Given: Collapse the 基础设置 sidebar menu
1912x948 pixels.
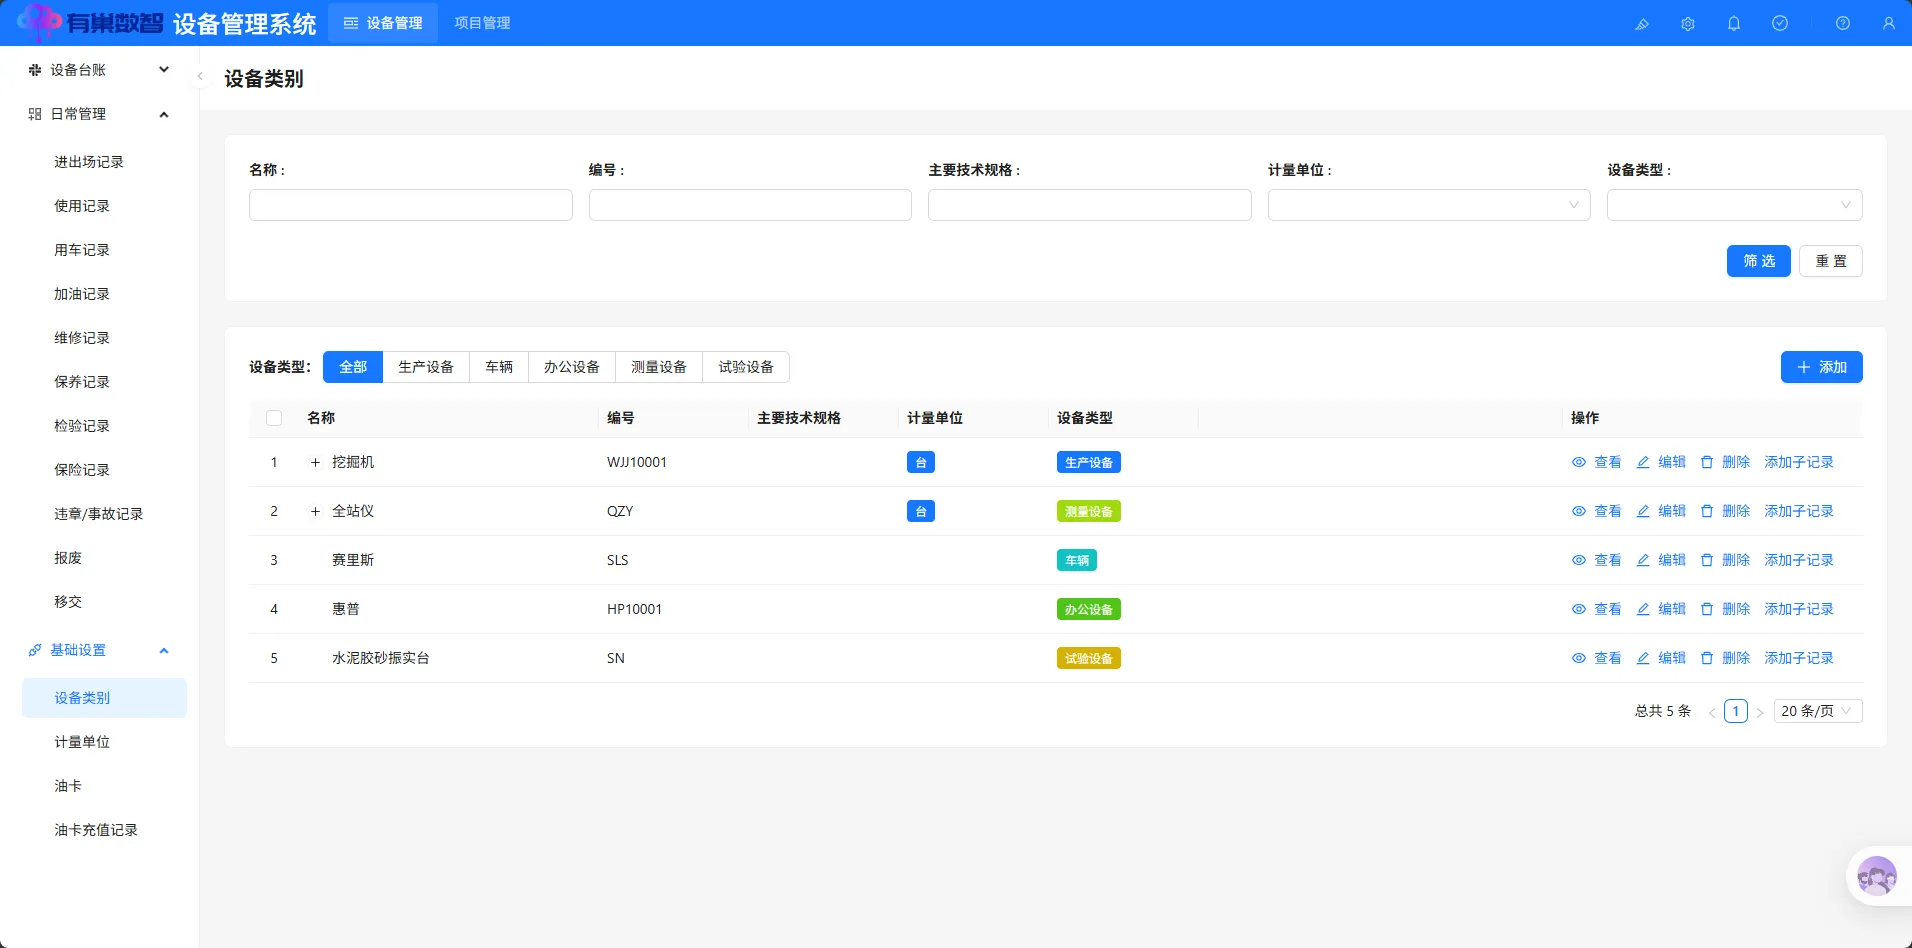Looking at the screenshot, I should (99, 650).
